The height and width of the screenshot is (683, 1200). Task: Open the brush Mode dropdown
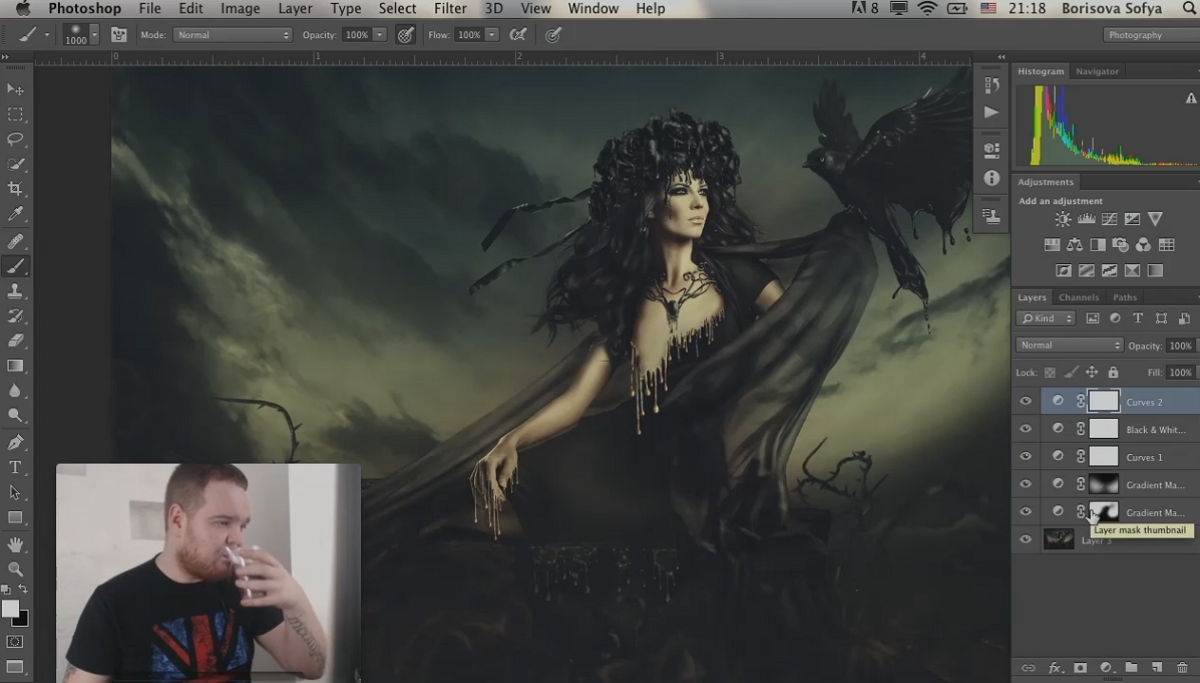tap(232, 34)
